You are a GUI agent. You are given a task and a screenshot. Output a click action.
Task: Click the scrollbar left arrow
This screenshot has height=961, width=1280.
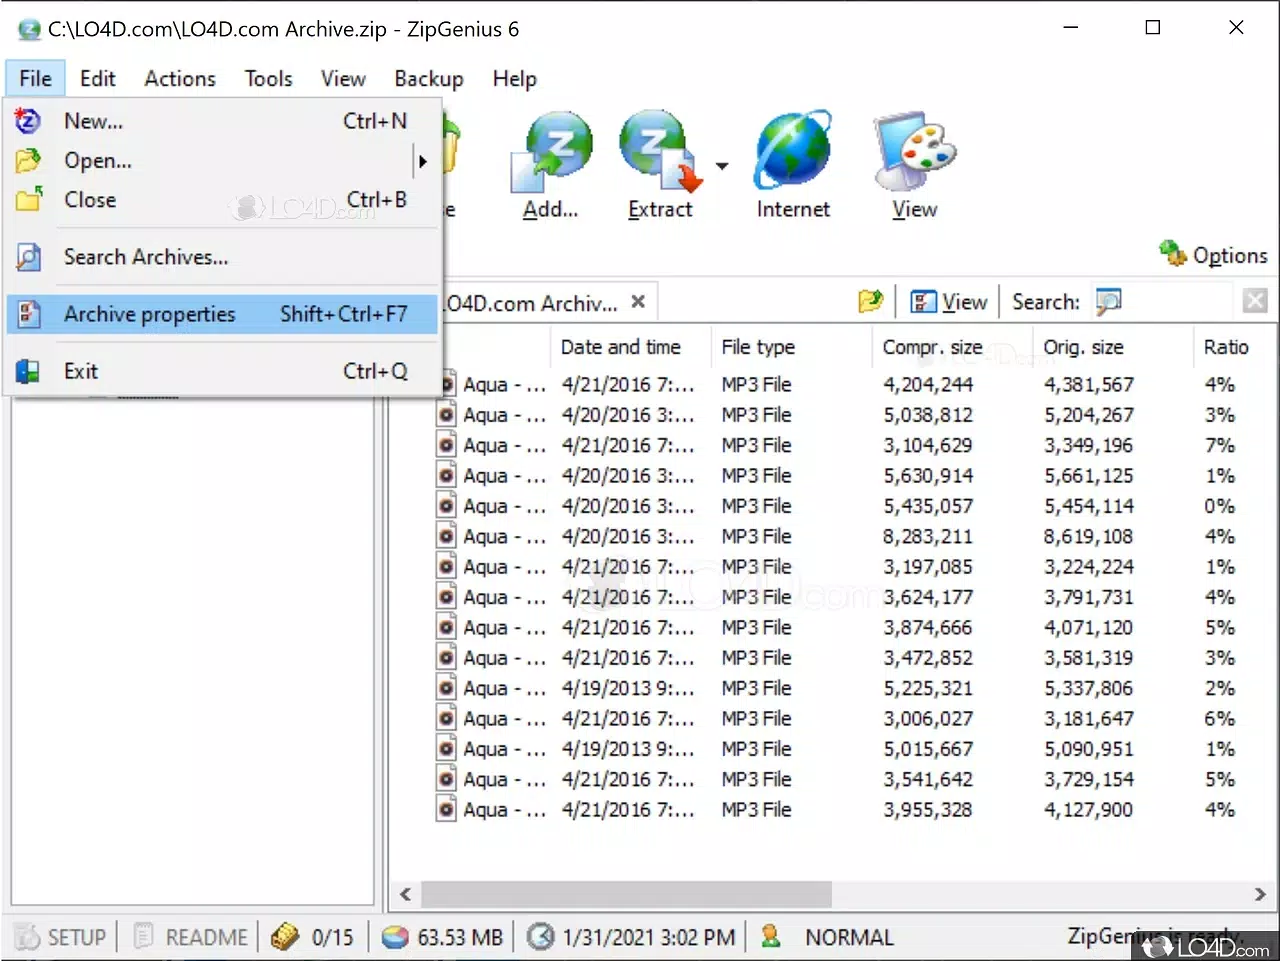click(405, 894)
